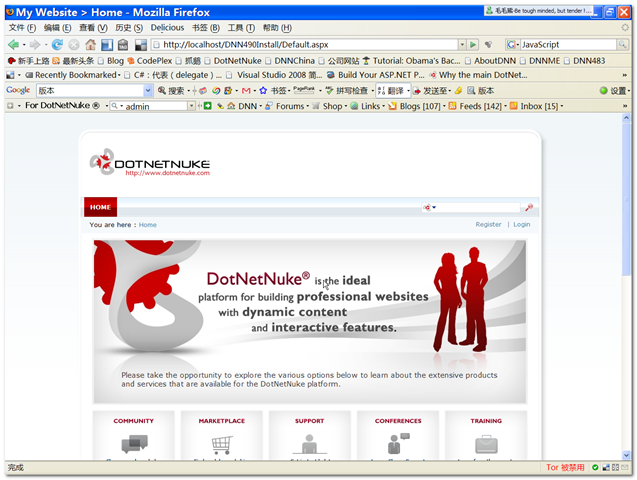Click the green plus-arrow icon in DotNetNuke toolbar
The height and width of the screenshot is (480, 637).
click(x=208, y=106)
